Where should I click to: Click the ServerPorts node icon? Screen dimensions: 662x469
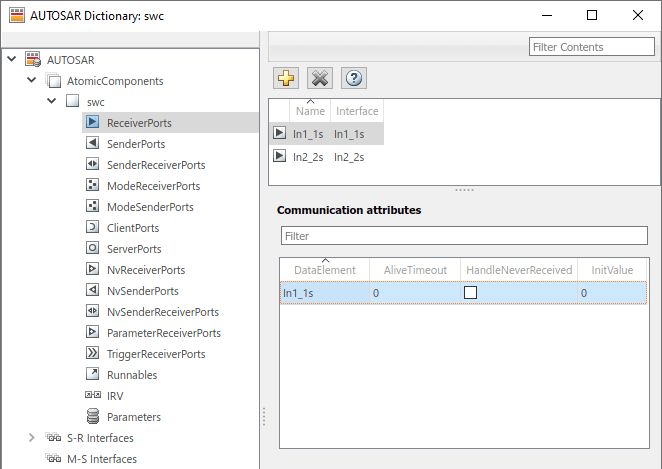pyautogui.click(x=92, y=249)
